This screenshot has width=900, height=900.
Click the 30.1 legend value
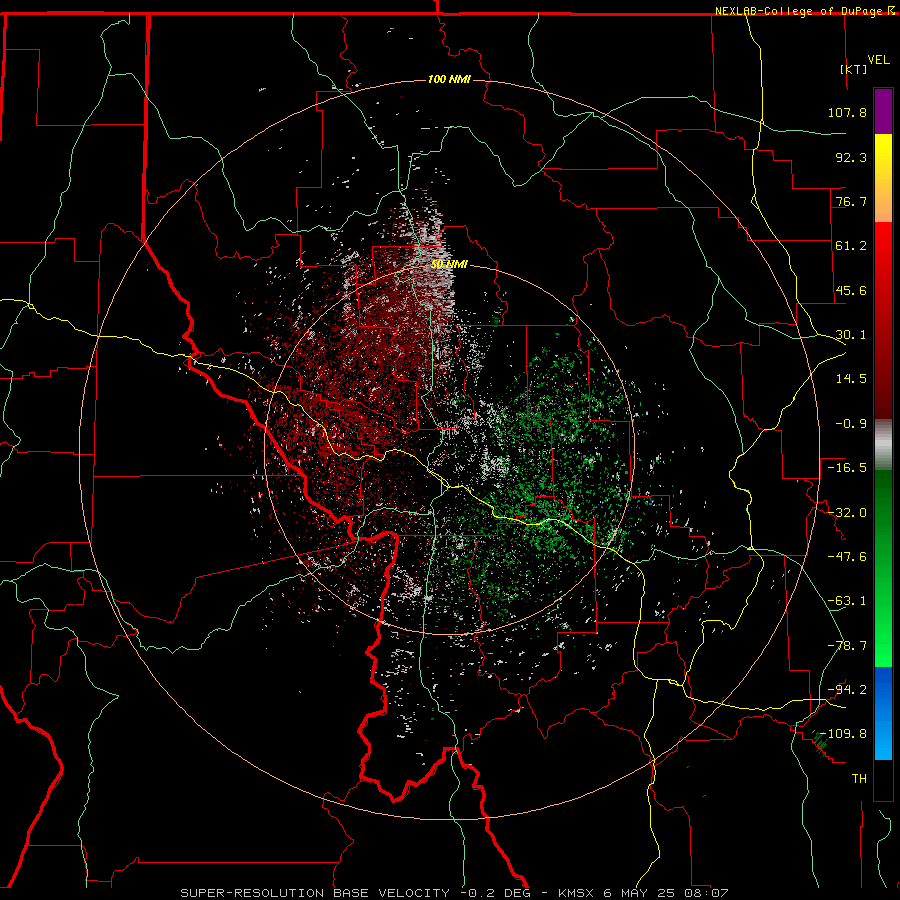click(851, 335)
